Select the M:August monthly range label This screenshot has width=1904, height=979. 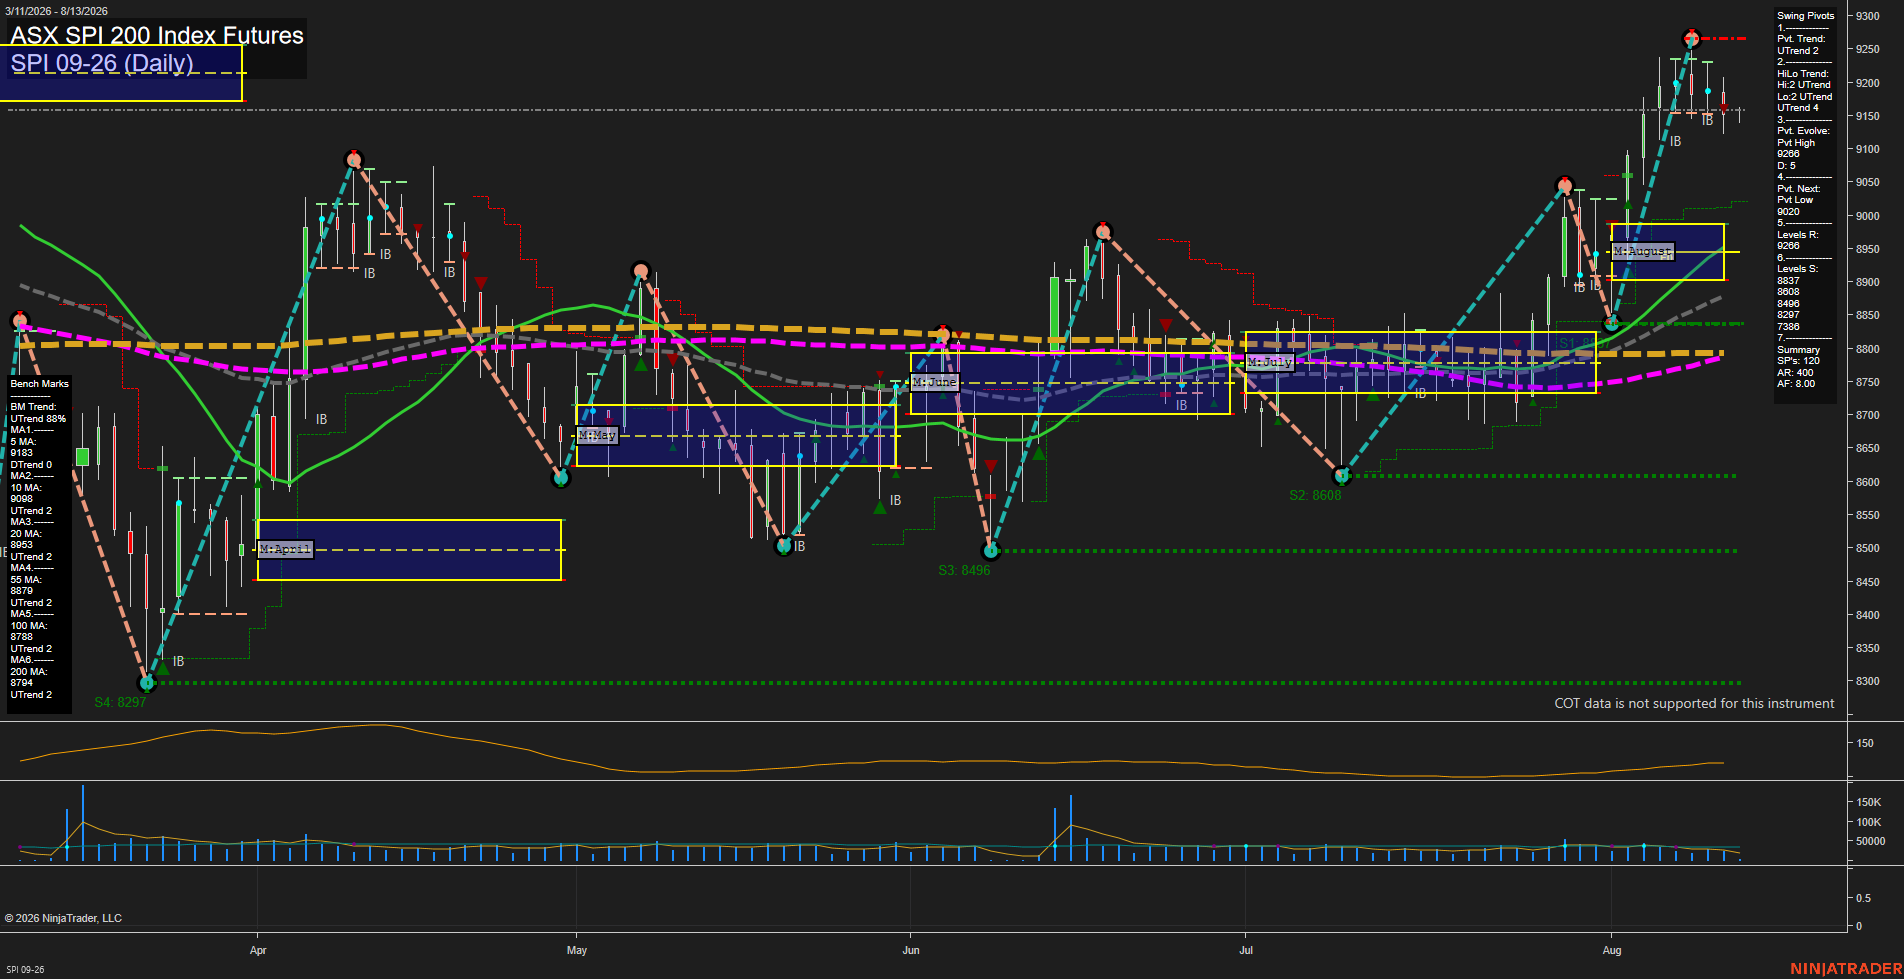click(1642, 251)
